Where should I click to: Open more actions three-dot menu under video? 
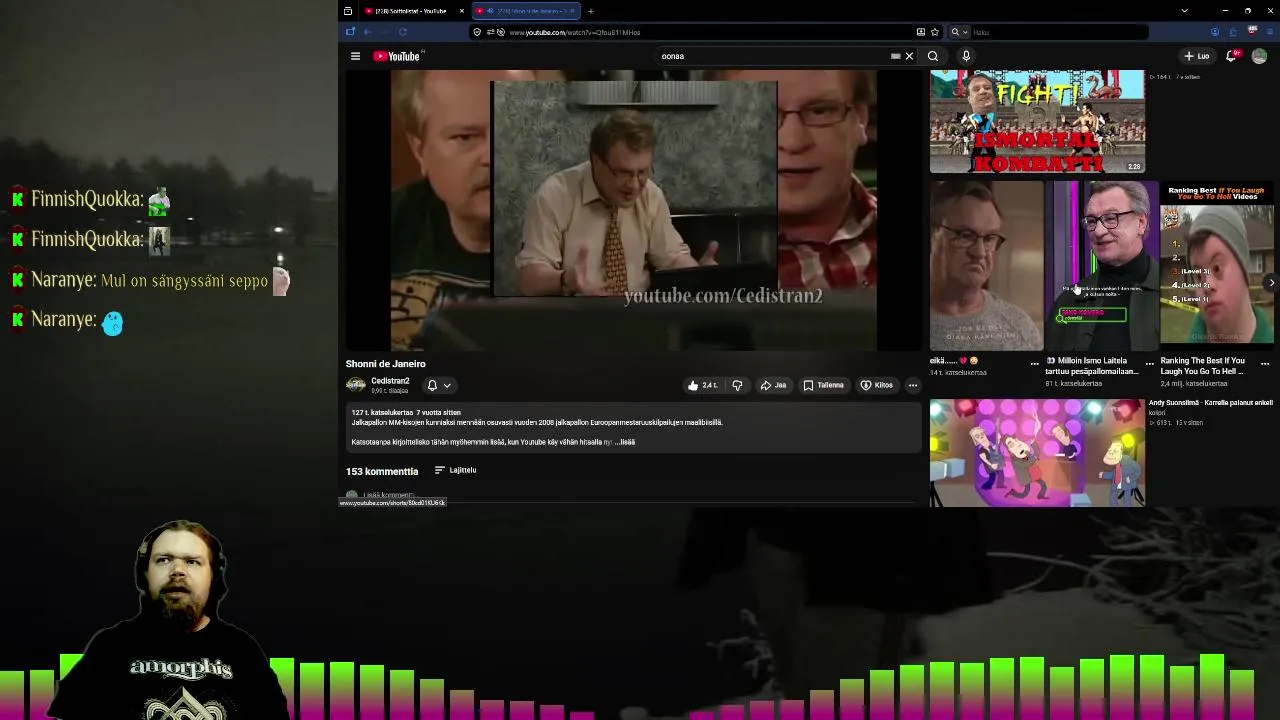[913, 385]
